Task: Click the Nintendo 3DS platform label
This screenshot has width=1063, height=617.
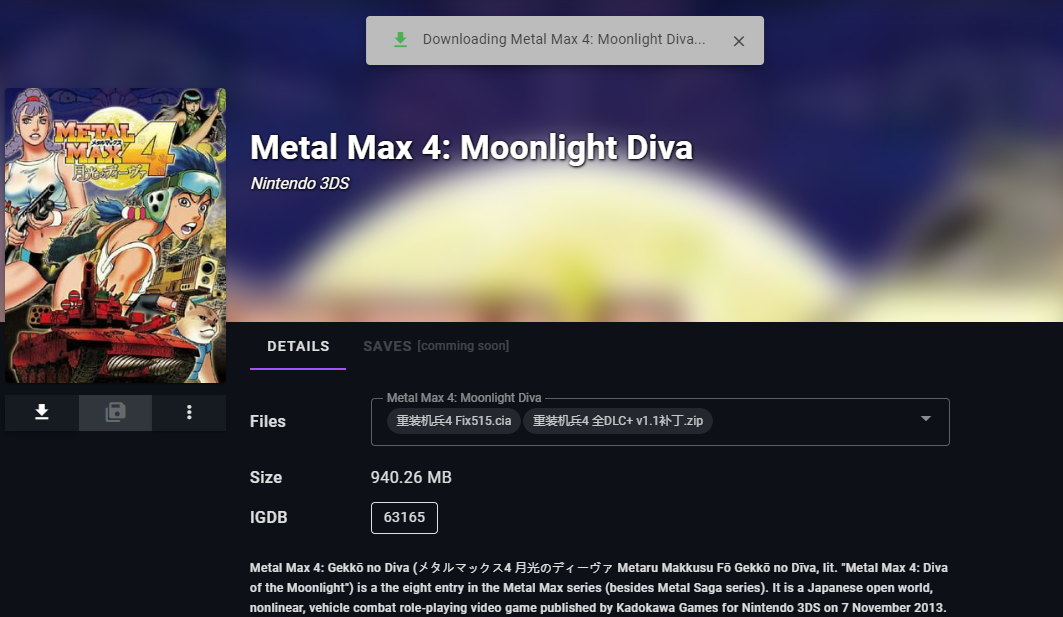Action: pos(299,184)
